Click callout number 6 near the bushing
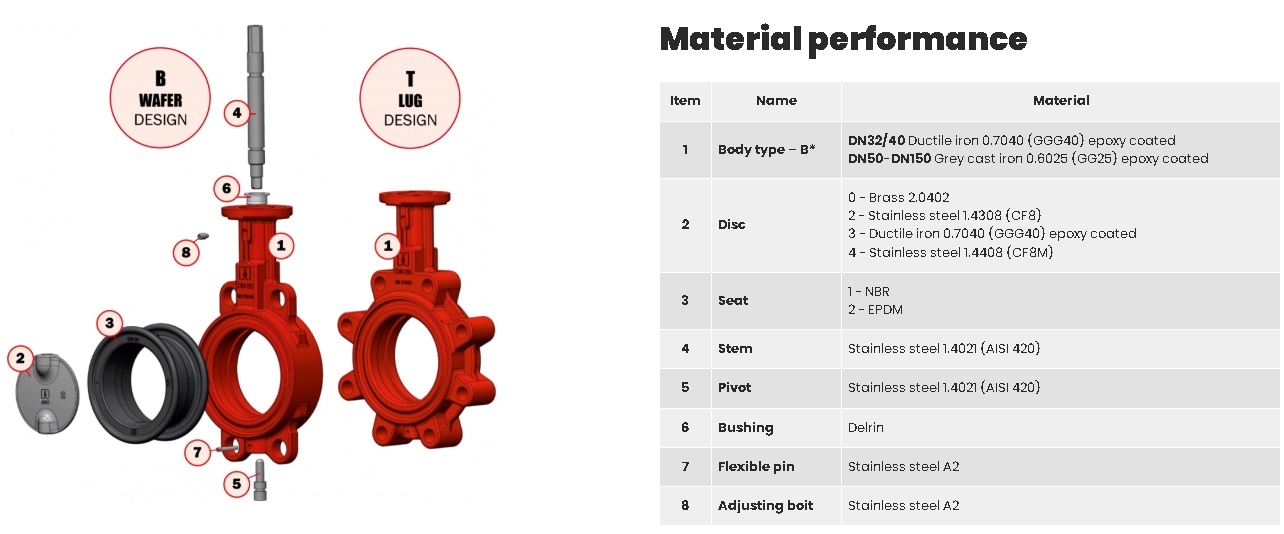 tap(226, 188)
